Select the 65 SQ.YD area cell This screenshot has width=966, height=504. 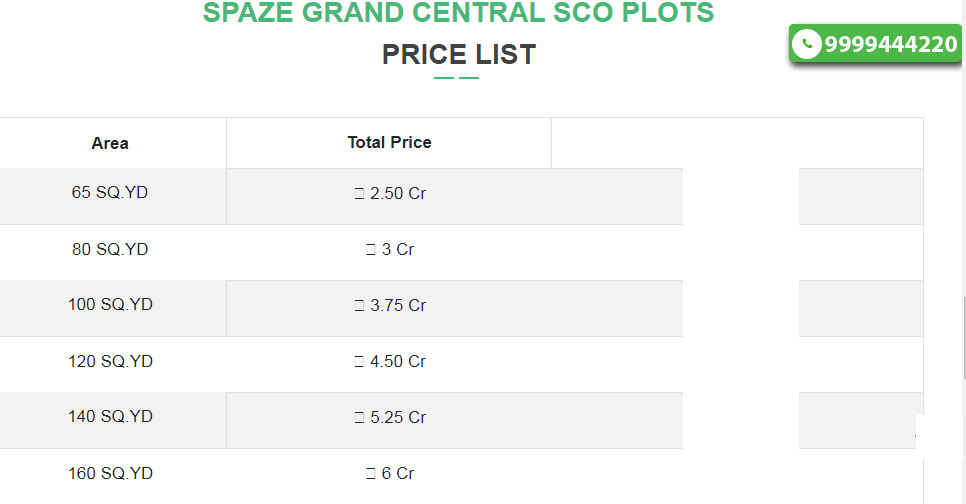coord(110,192)
